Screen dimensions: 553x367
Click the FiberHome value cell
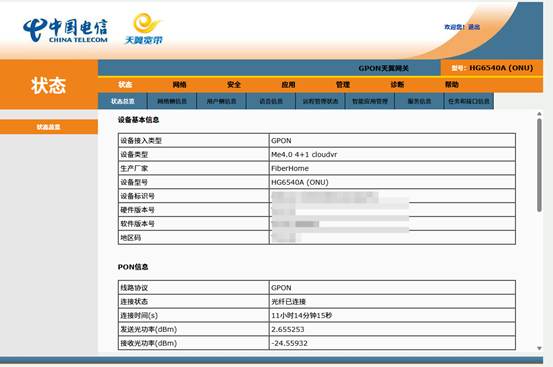(x=392, y=168)
